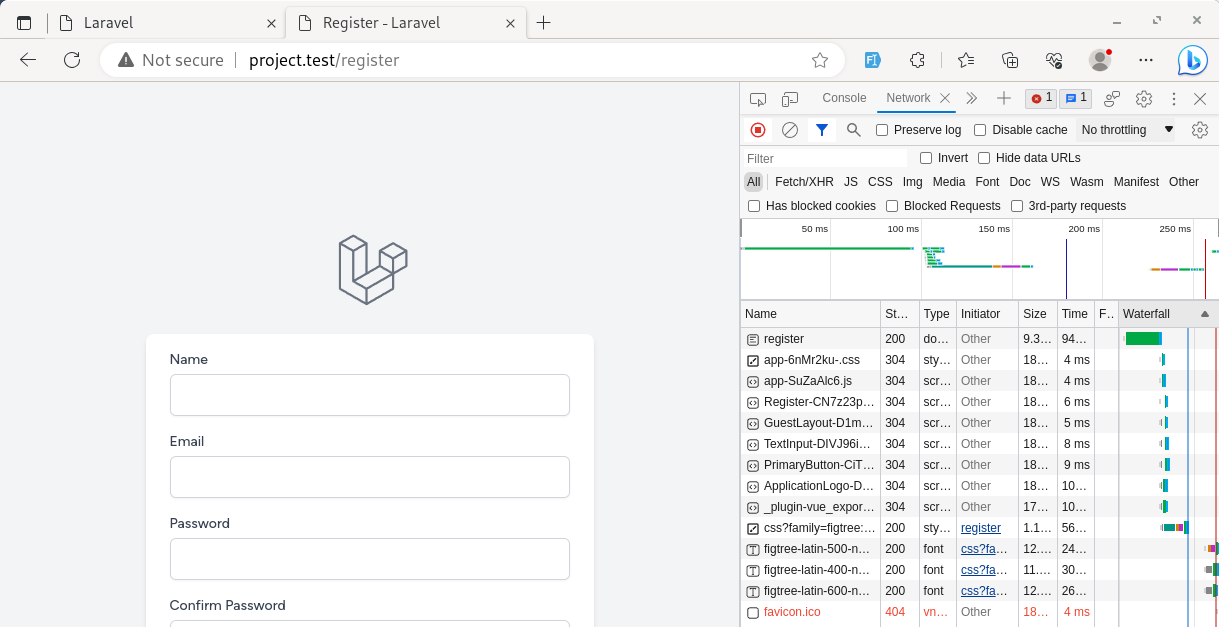1219x627 pixels.
Task: Click the Laravel logo
Action: [x=372, y=270]
